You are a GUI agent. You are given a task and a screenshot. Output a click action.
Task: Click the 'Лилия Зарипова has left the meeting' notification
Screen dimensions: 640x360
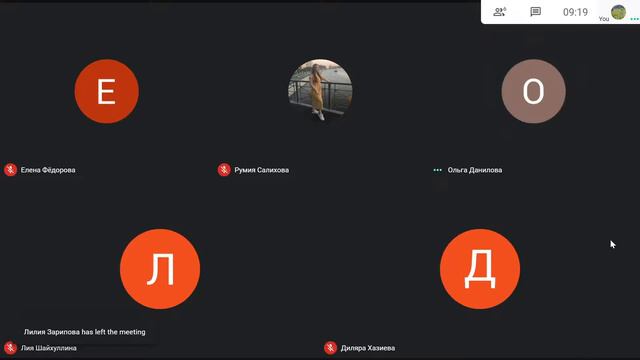pos(84,332)
